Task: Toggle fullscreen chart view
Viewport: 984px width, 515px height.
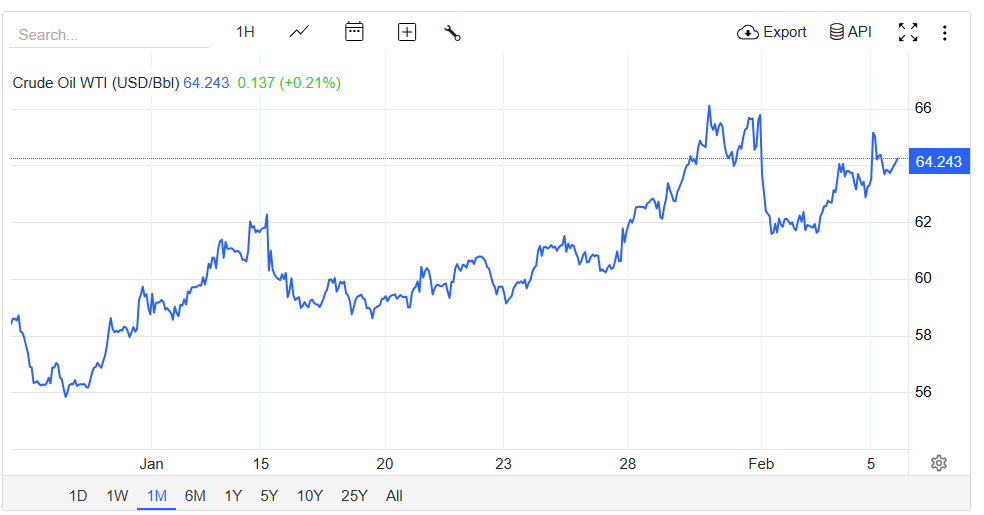Action: (908, 32)
